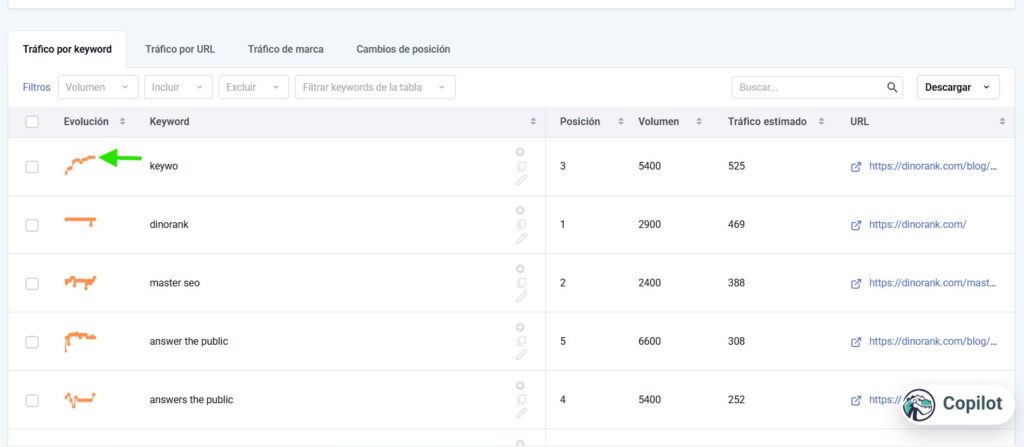1024x447 pixels.
Task: Open the blog link in answer the public row
Action: click(933, 341)
